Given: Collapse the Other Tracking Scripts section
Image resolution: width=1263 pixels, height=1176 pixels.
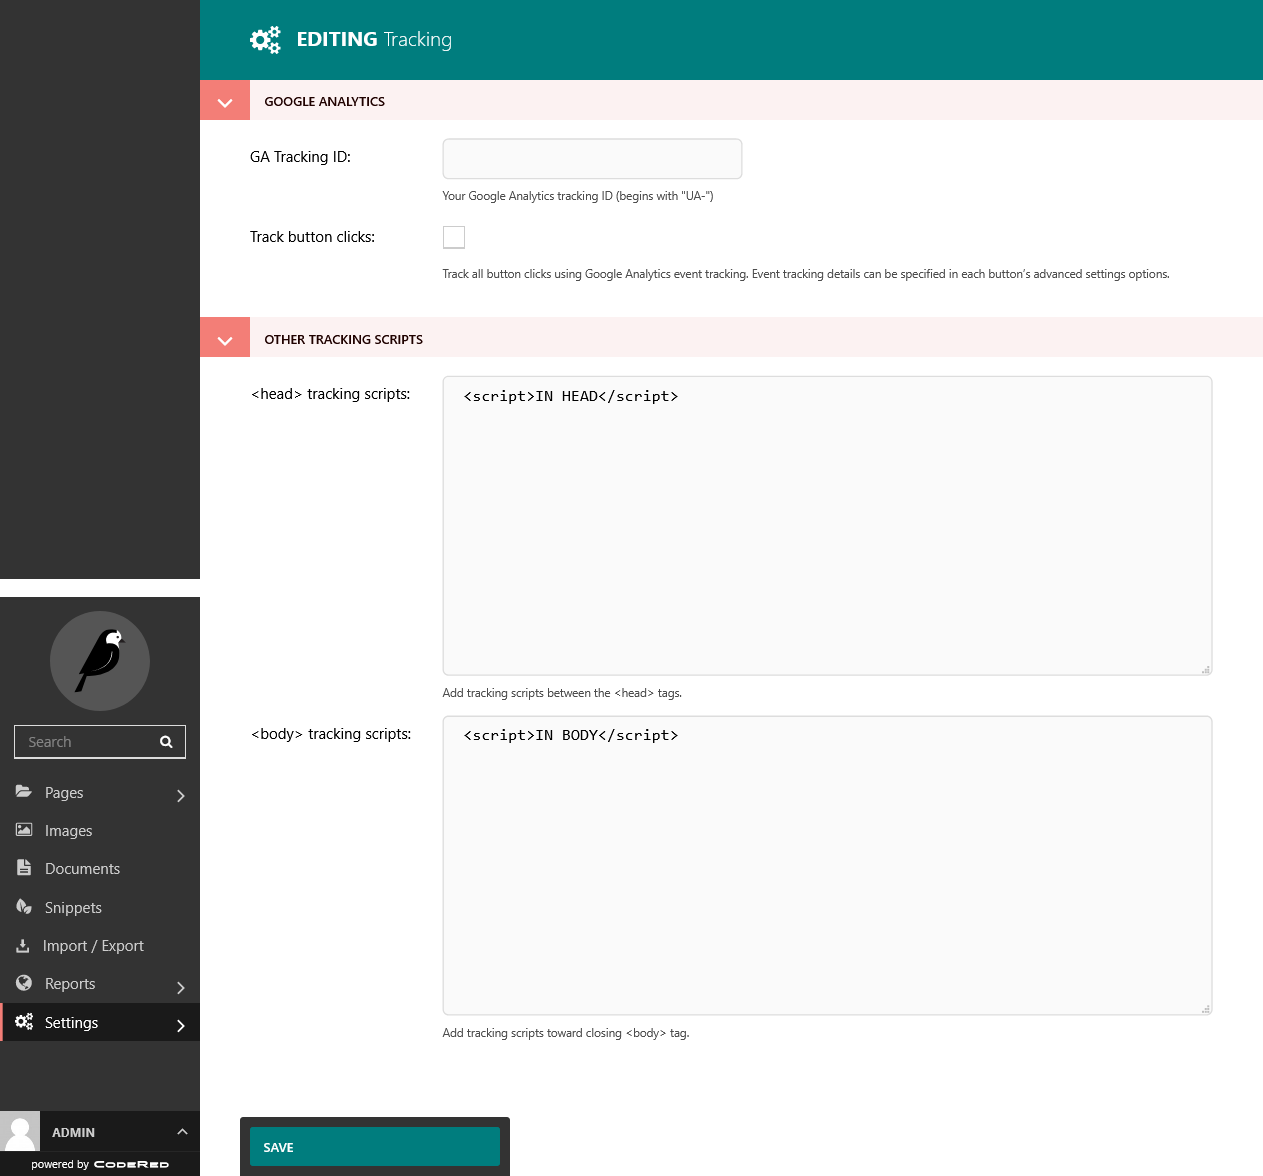Looking at the screenshot, I should coord(225,339).
